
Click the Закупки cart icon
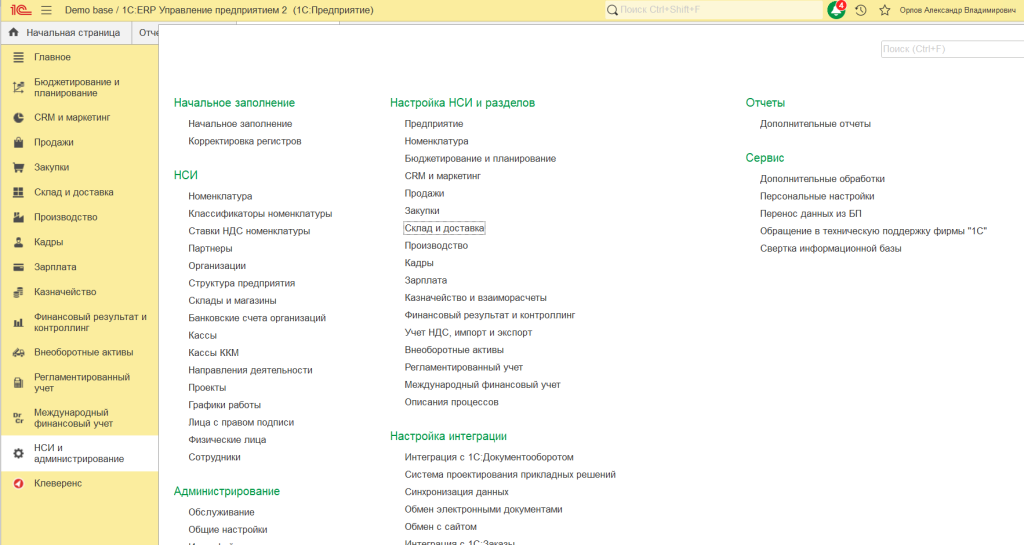point(18,167)
